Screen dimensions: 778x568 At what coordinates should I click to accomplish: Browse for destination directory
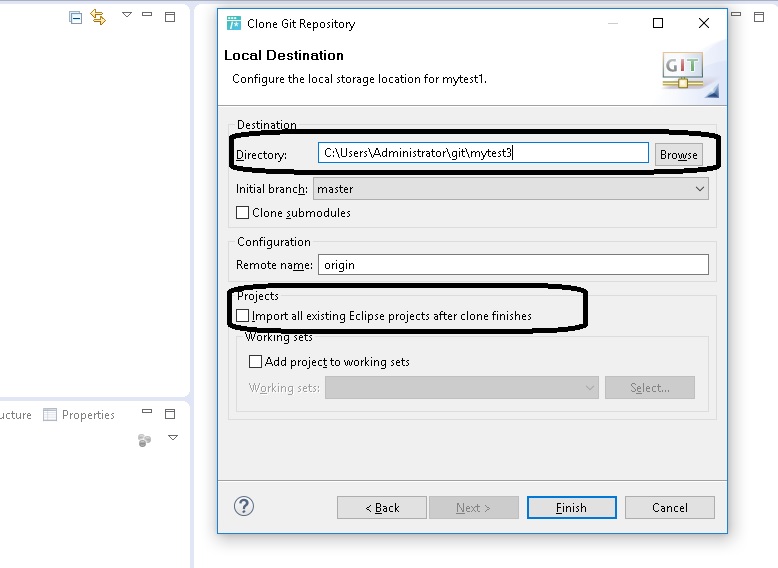(x=679, y=155)
